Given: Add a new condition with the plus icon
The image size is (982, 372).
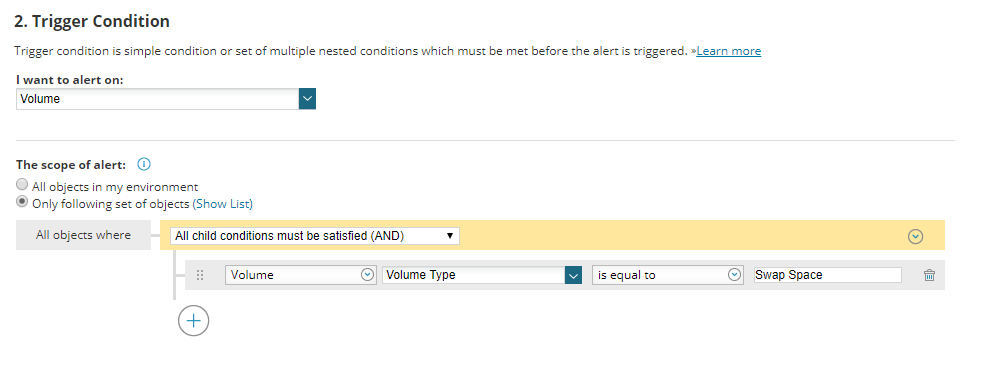Looking at the screenshot, I should tap(194, 321).
